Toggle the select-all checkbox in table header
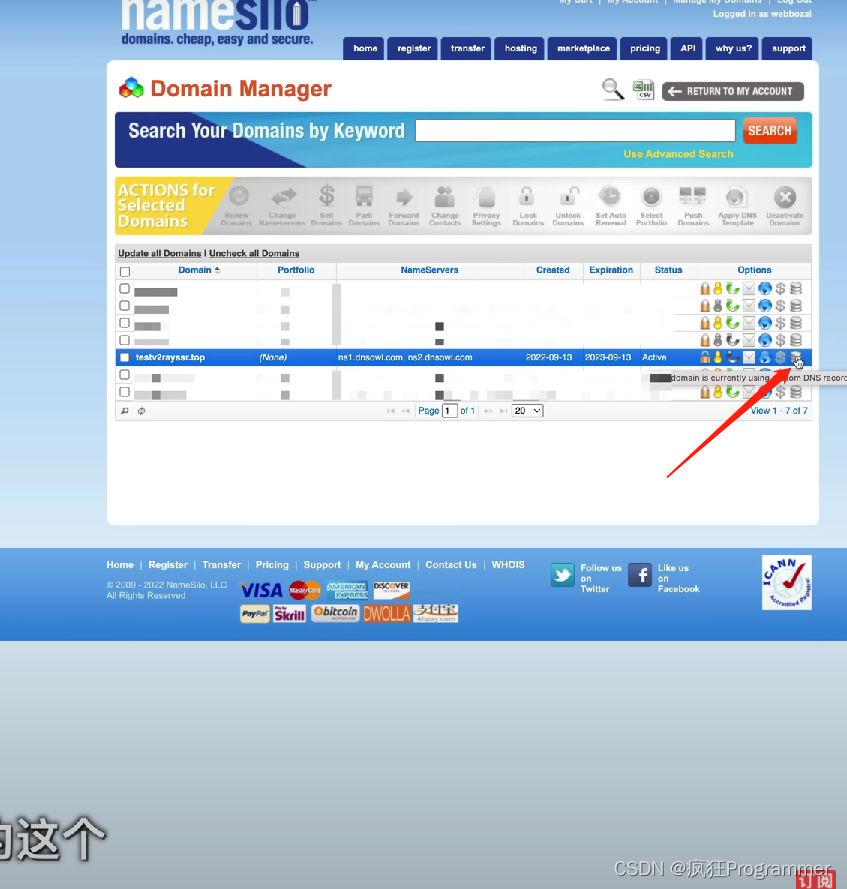The width and height of the screenshot is (847, 889). click(x=125, y=271)
